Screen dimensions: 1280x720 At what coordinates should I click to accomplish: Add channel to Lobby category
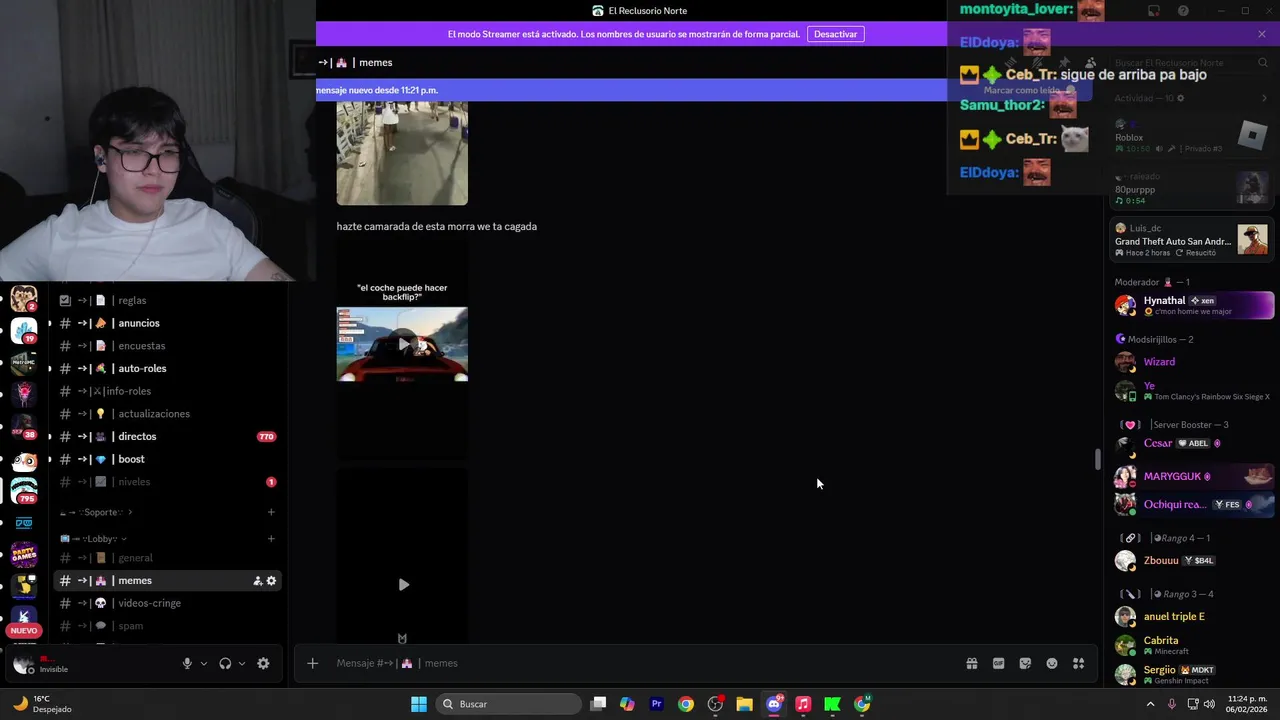coord(271,539)
